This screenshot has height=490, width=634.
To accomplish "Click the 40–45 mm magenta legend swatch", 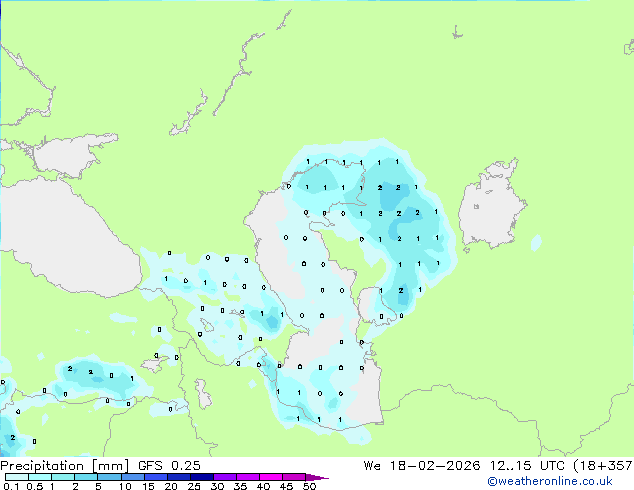I will click(271, 477).
